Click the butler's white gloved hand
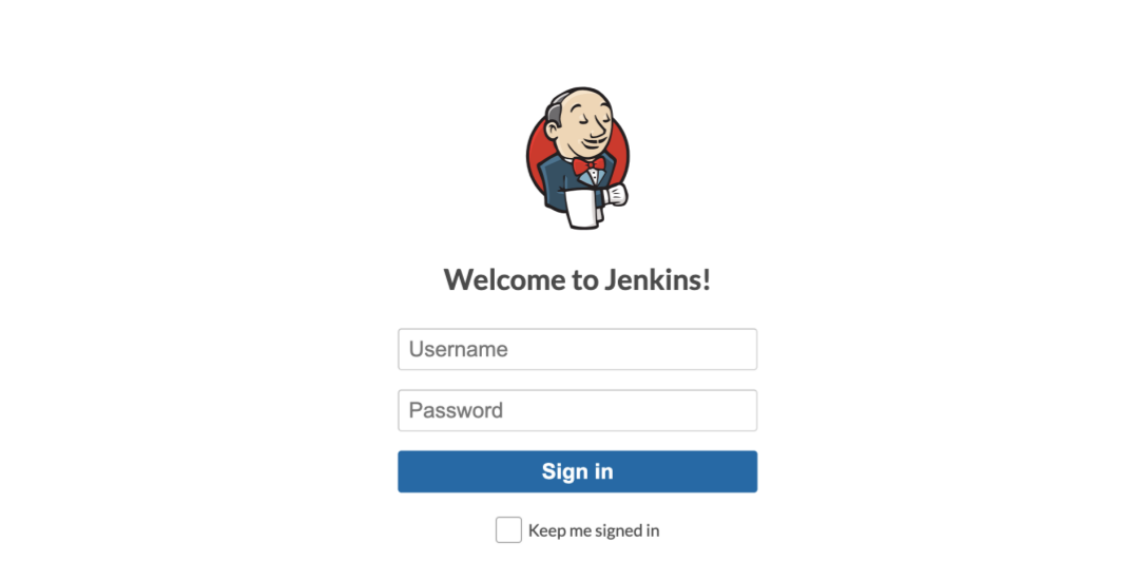Screen dimensions: 1139x564 click(x=616, y=195)
